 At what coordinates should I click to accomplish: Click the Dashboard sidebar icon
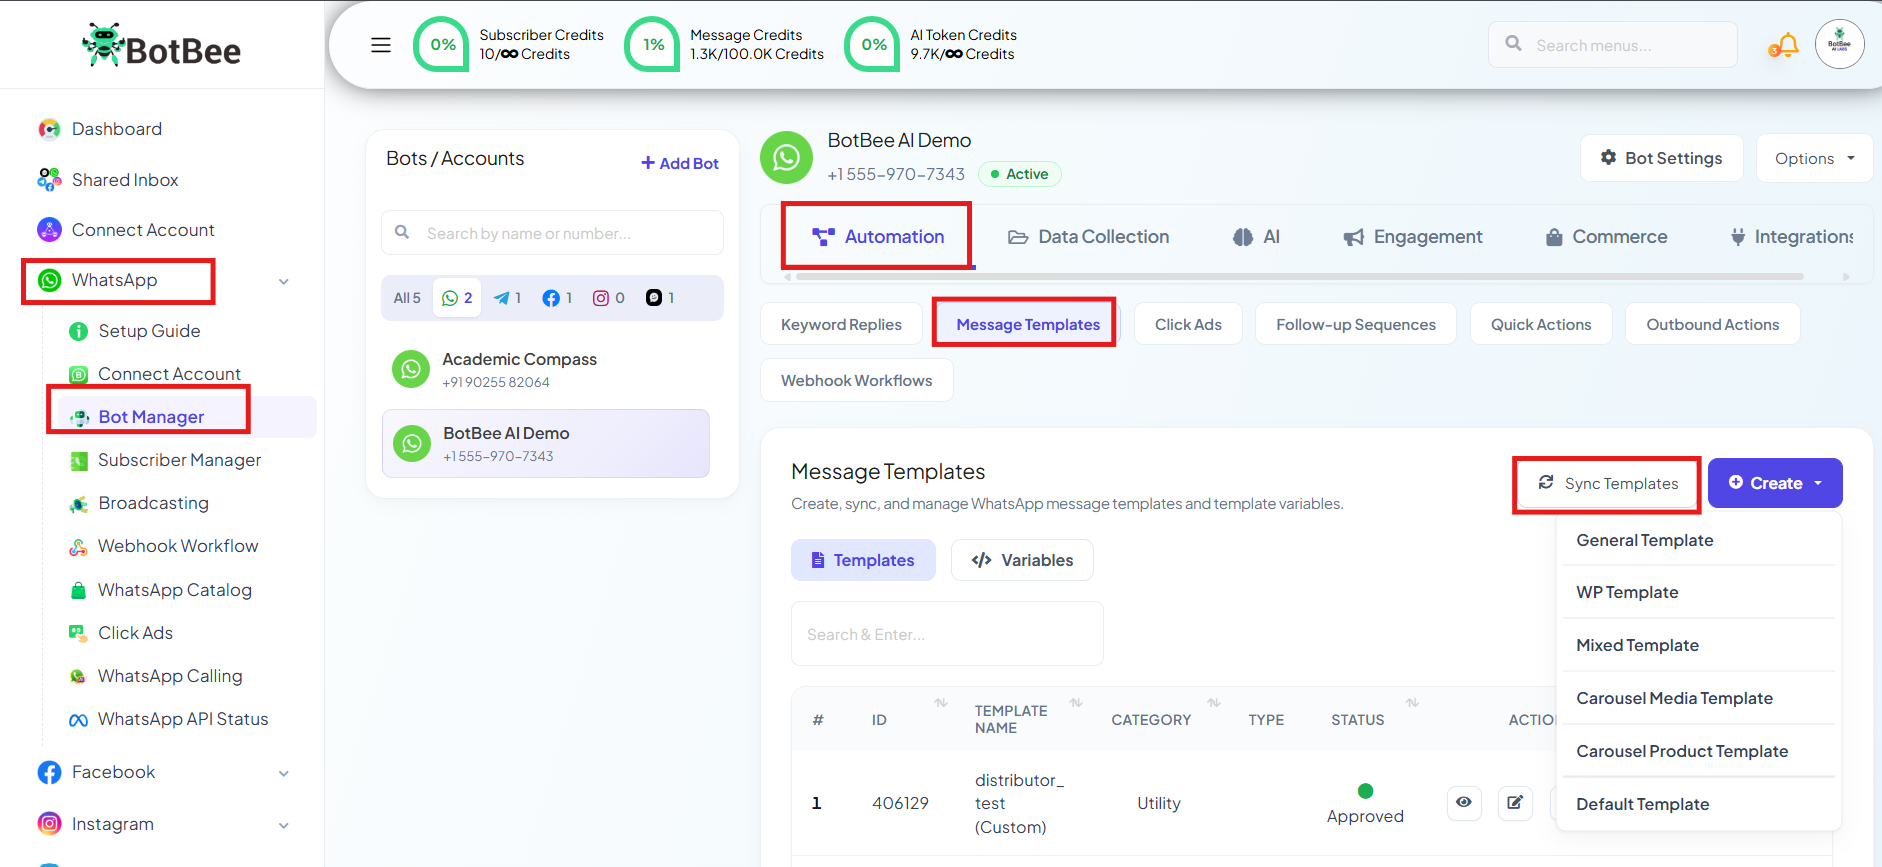[x=49, y=129]
